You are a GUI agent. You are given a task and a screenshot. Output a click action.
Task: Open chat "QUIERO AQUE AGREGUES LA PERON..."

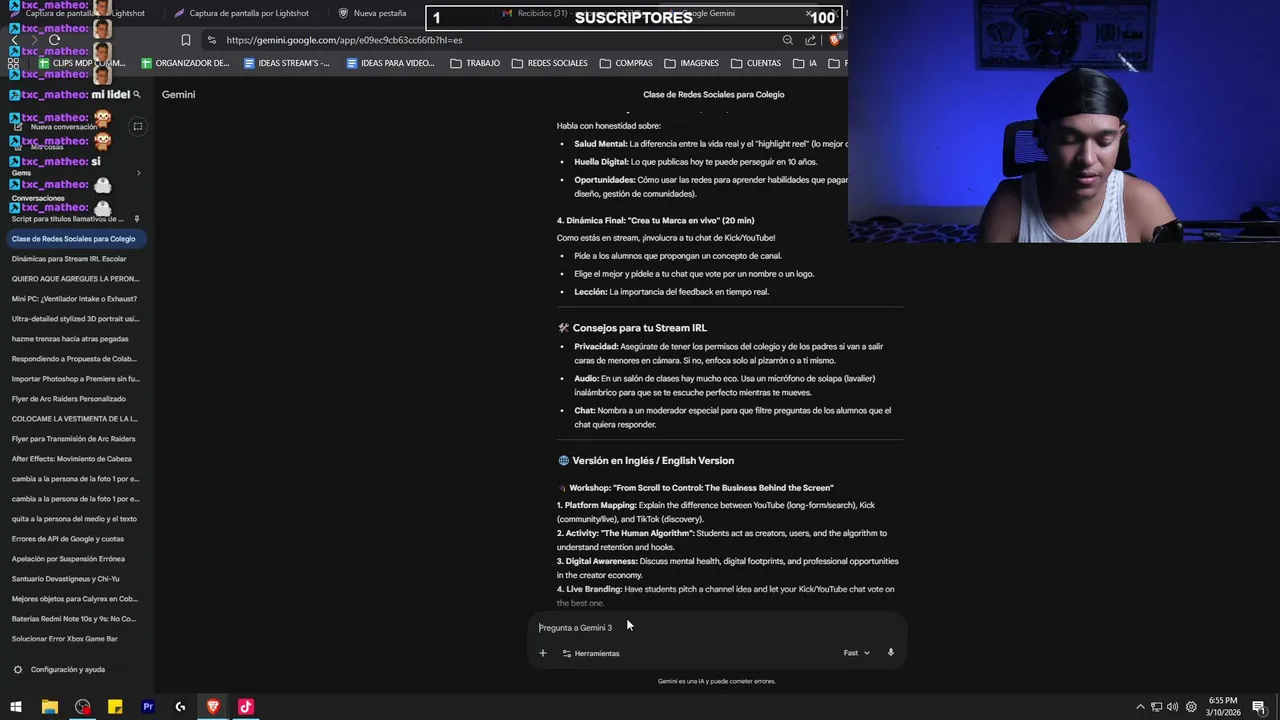(x=74, y=279)
